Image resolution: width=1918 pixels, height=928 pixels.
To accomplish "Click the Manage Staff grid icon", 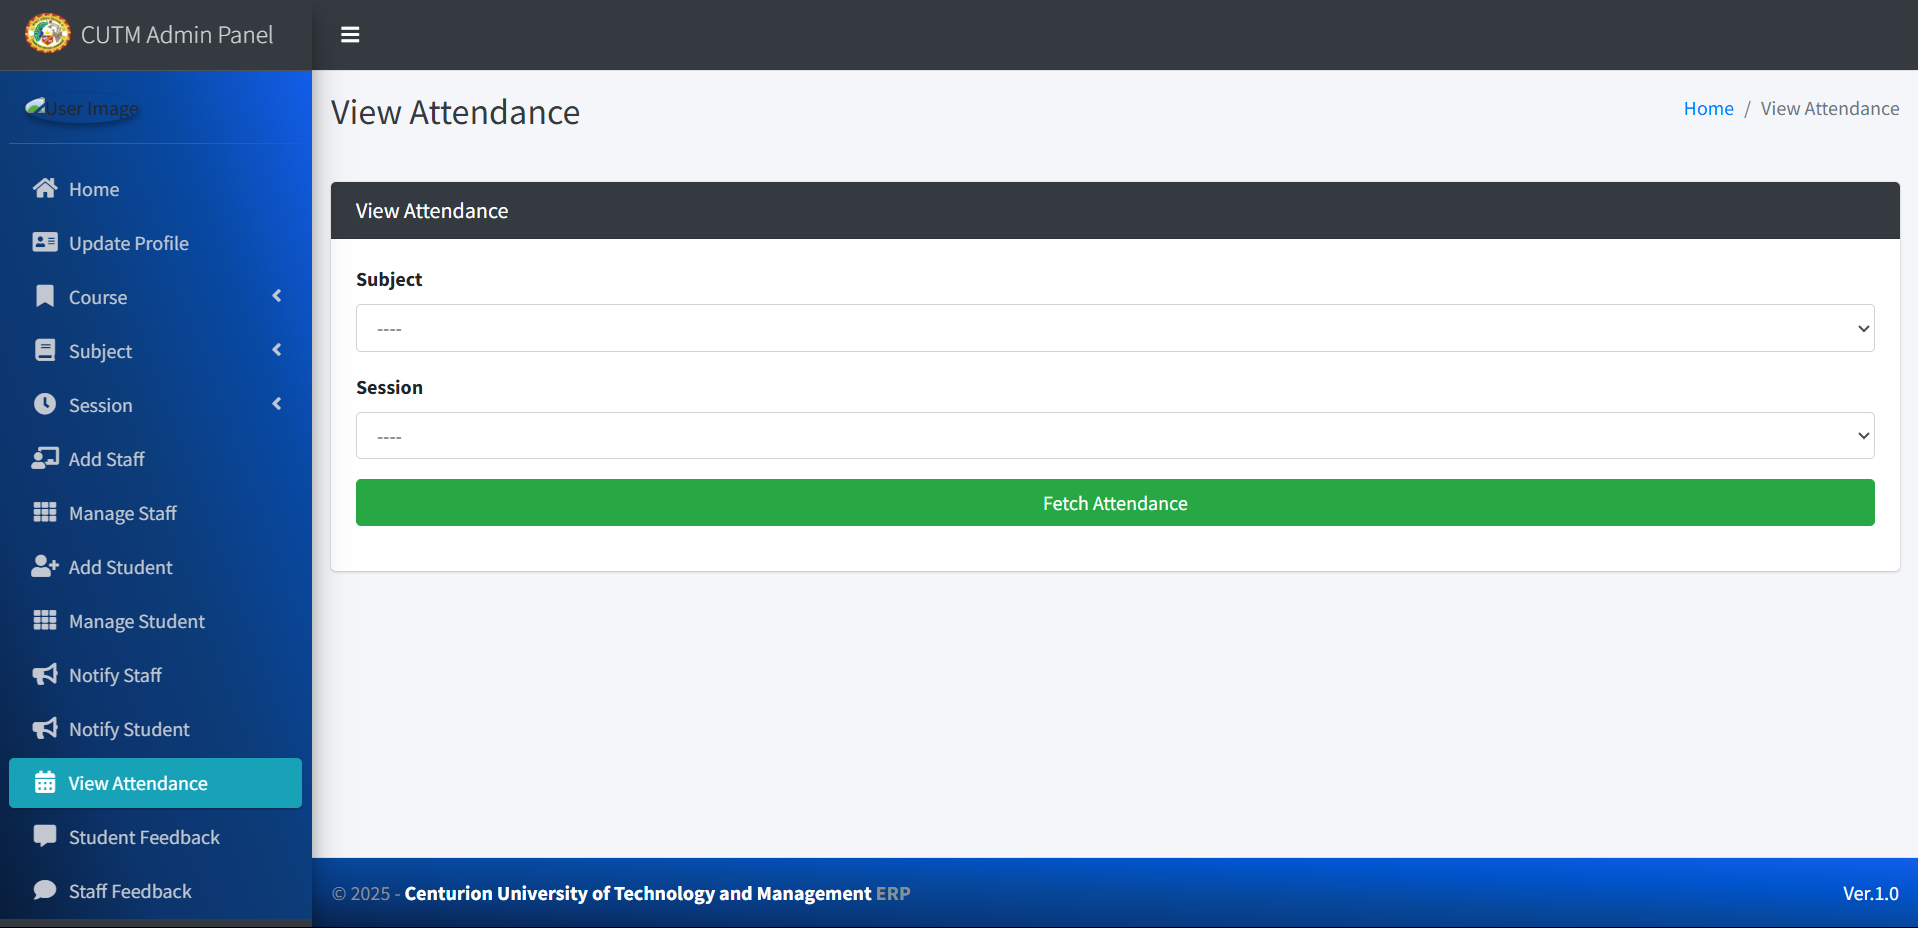I will (45, 512).
